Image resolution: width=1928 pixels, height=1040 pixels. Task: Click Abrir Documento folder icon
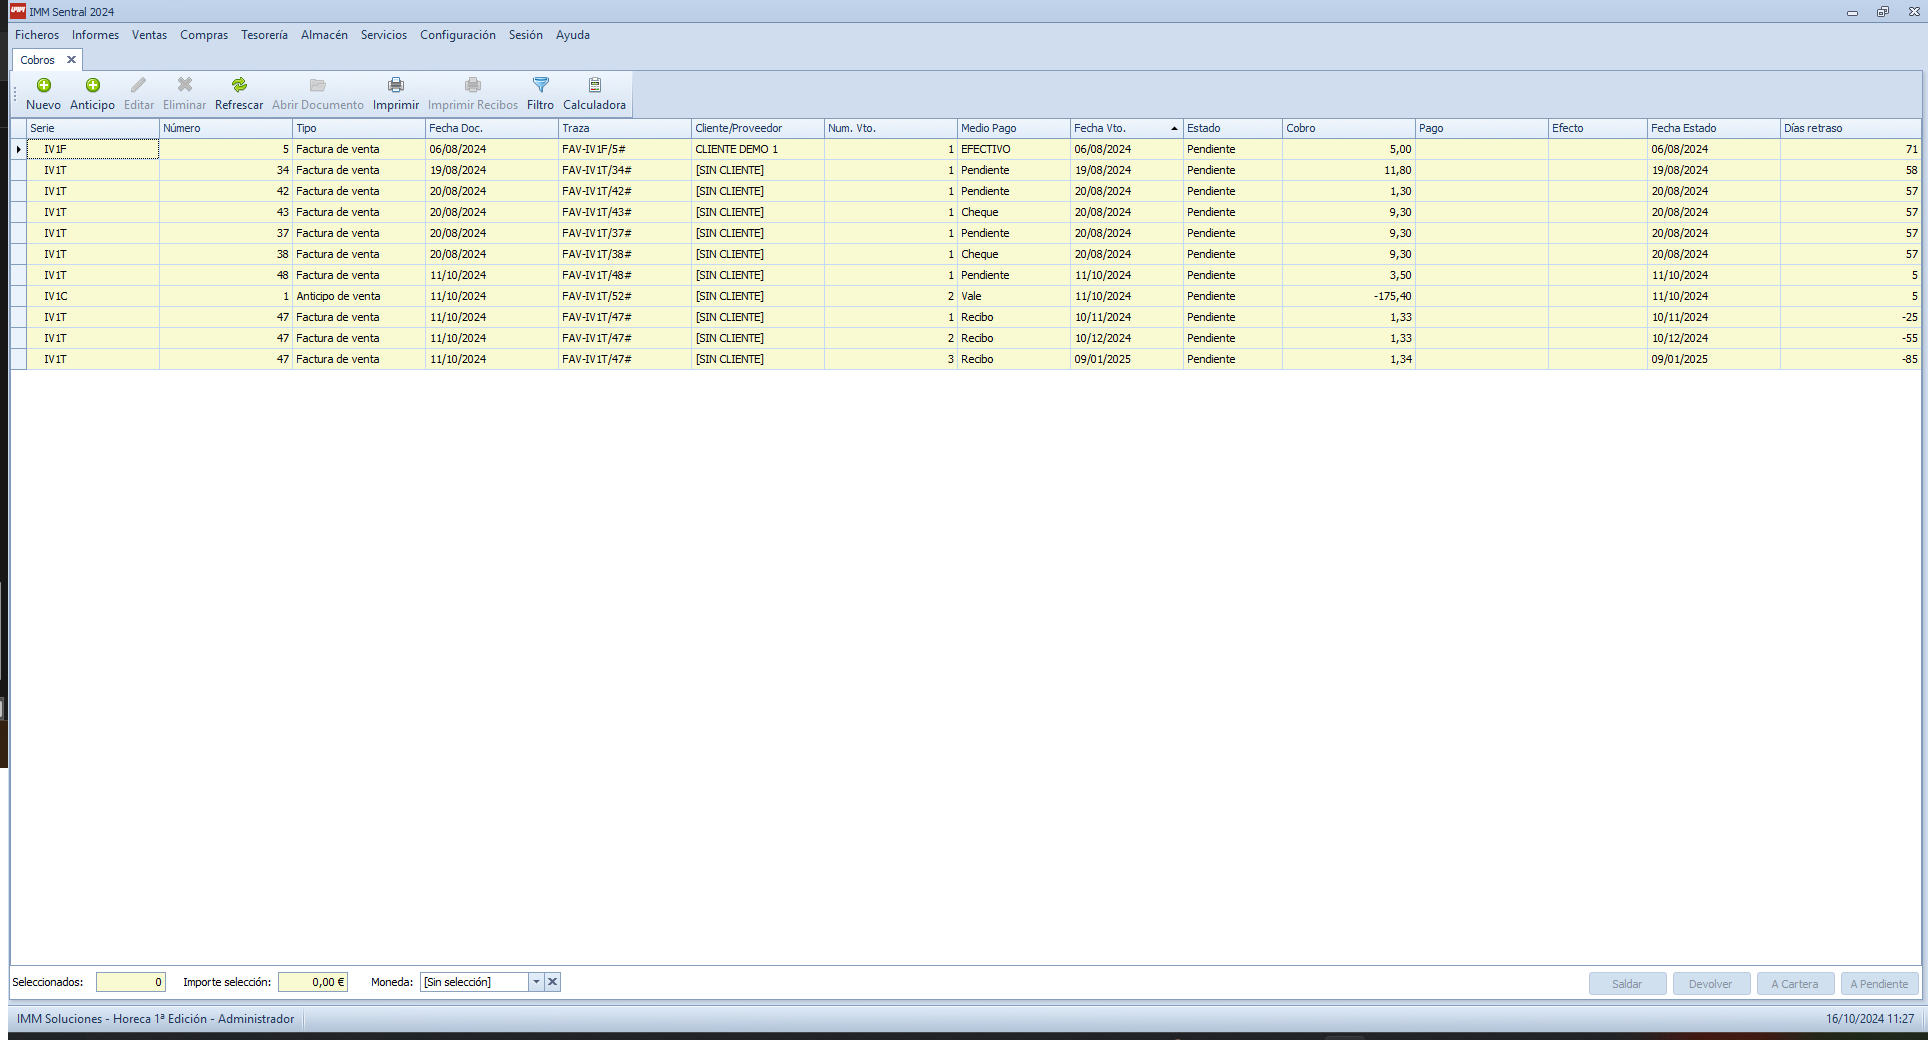tap(318, 85)
